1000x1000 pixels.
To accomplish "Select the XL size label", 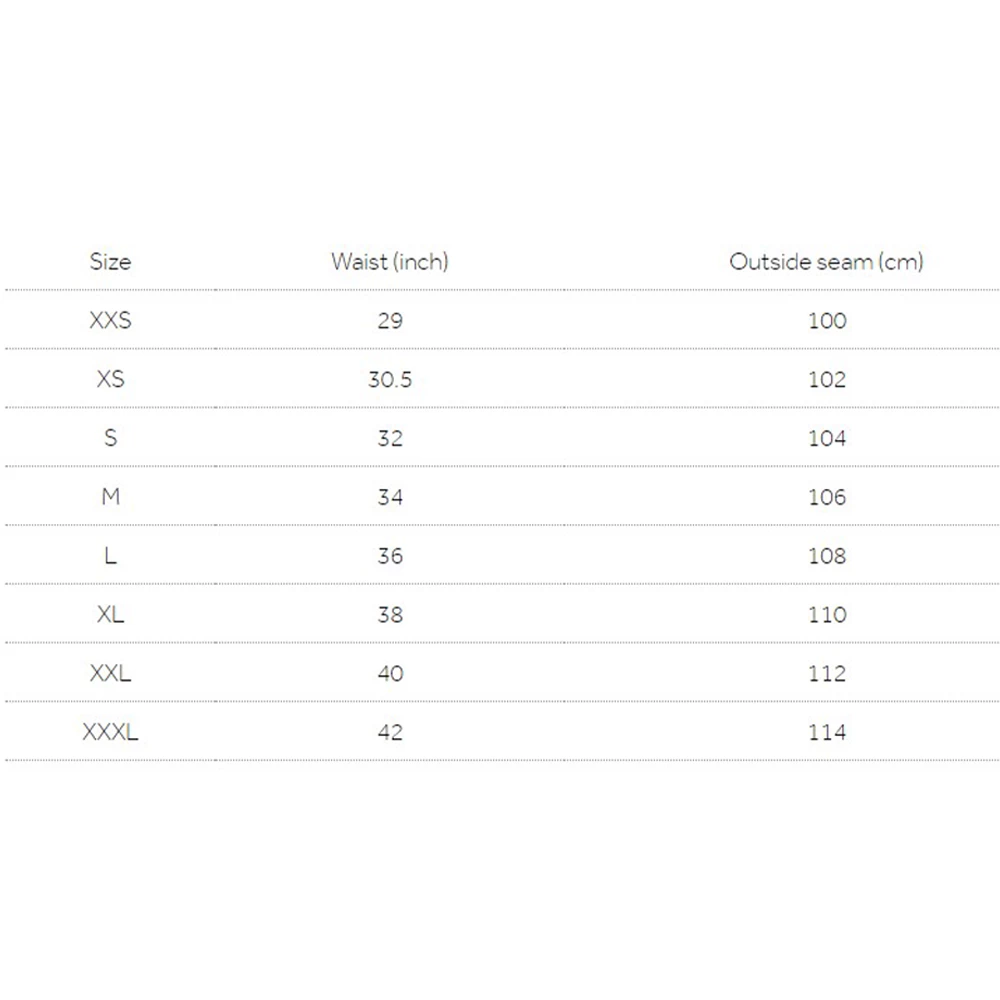I will click(x=110, y=615).
